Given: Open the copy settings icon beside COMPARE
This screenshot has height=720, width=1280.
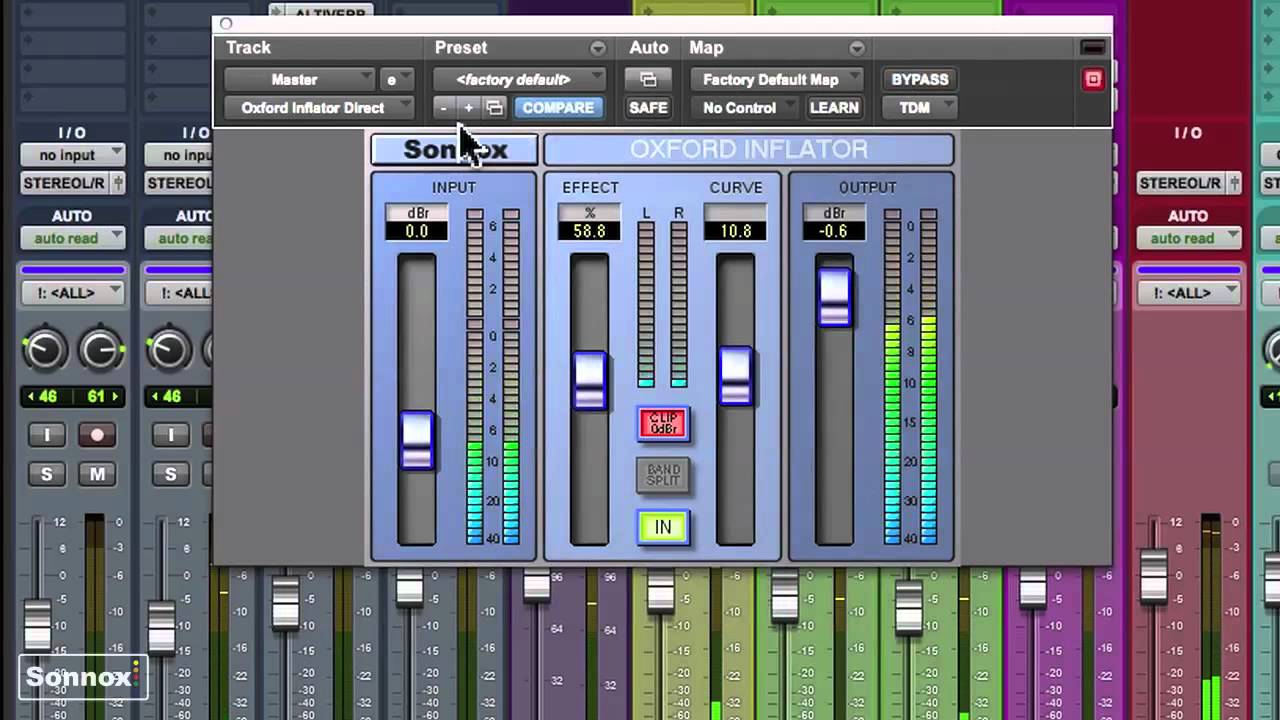Looking at the screenshot, I should click(494, 108).
